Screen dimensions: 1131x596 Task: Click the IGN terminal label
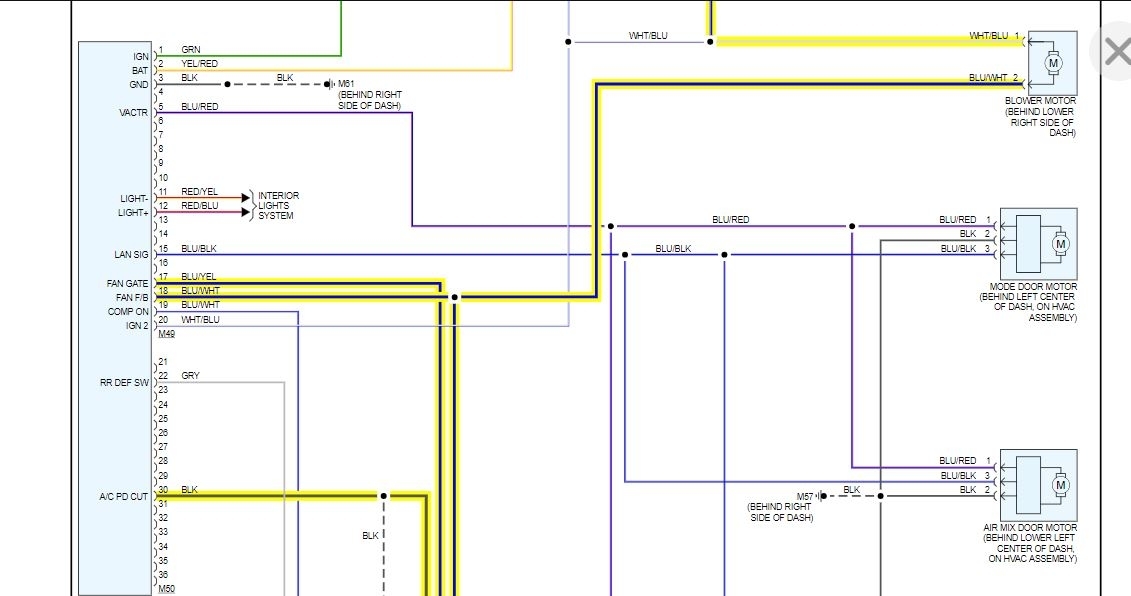tap(141, 56)
